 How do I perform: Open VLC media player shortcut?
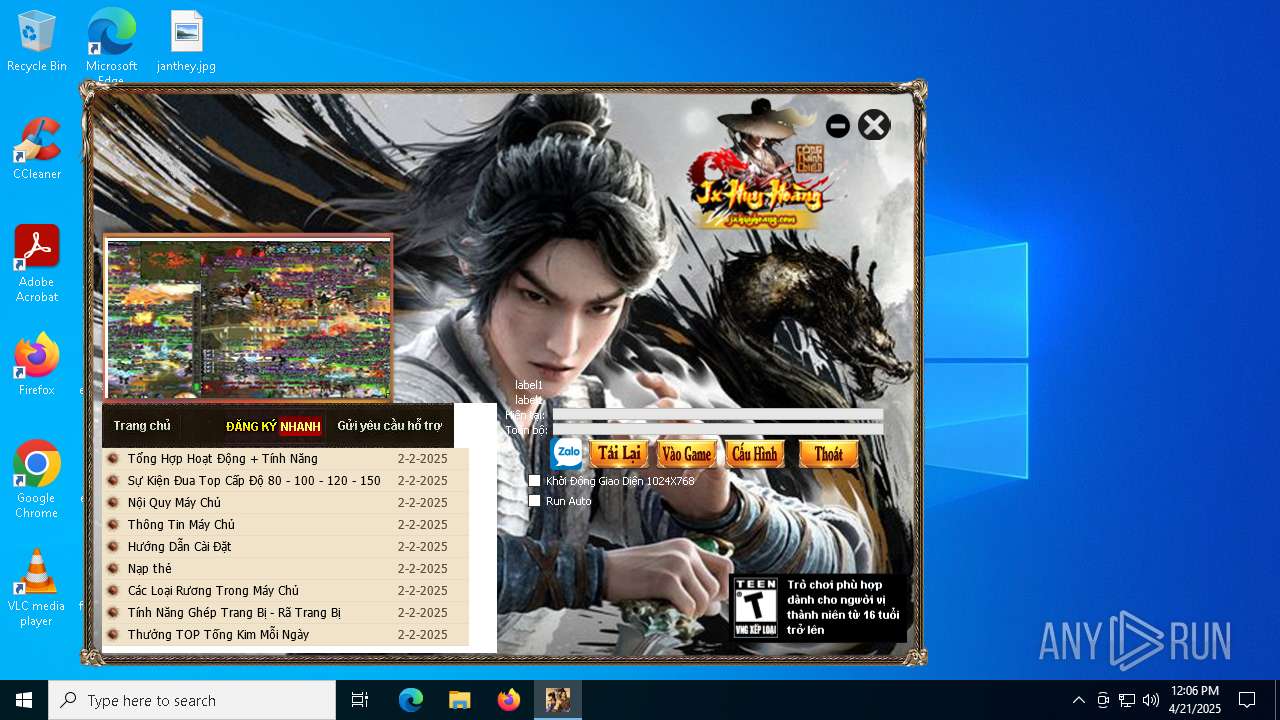37,588
